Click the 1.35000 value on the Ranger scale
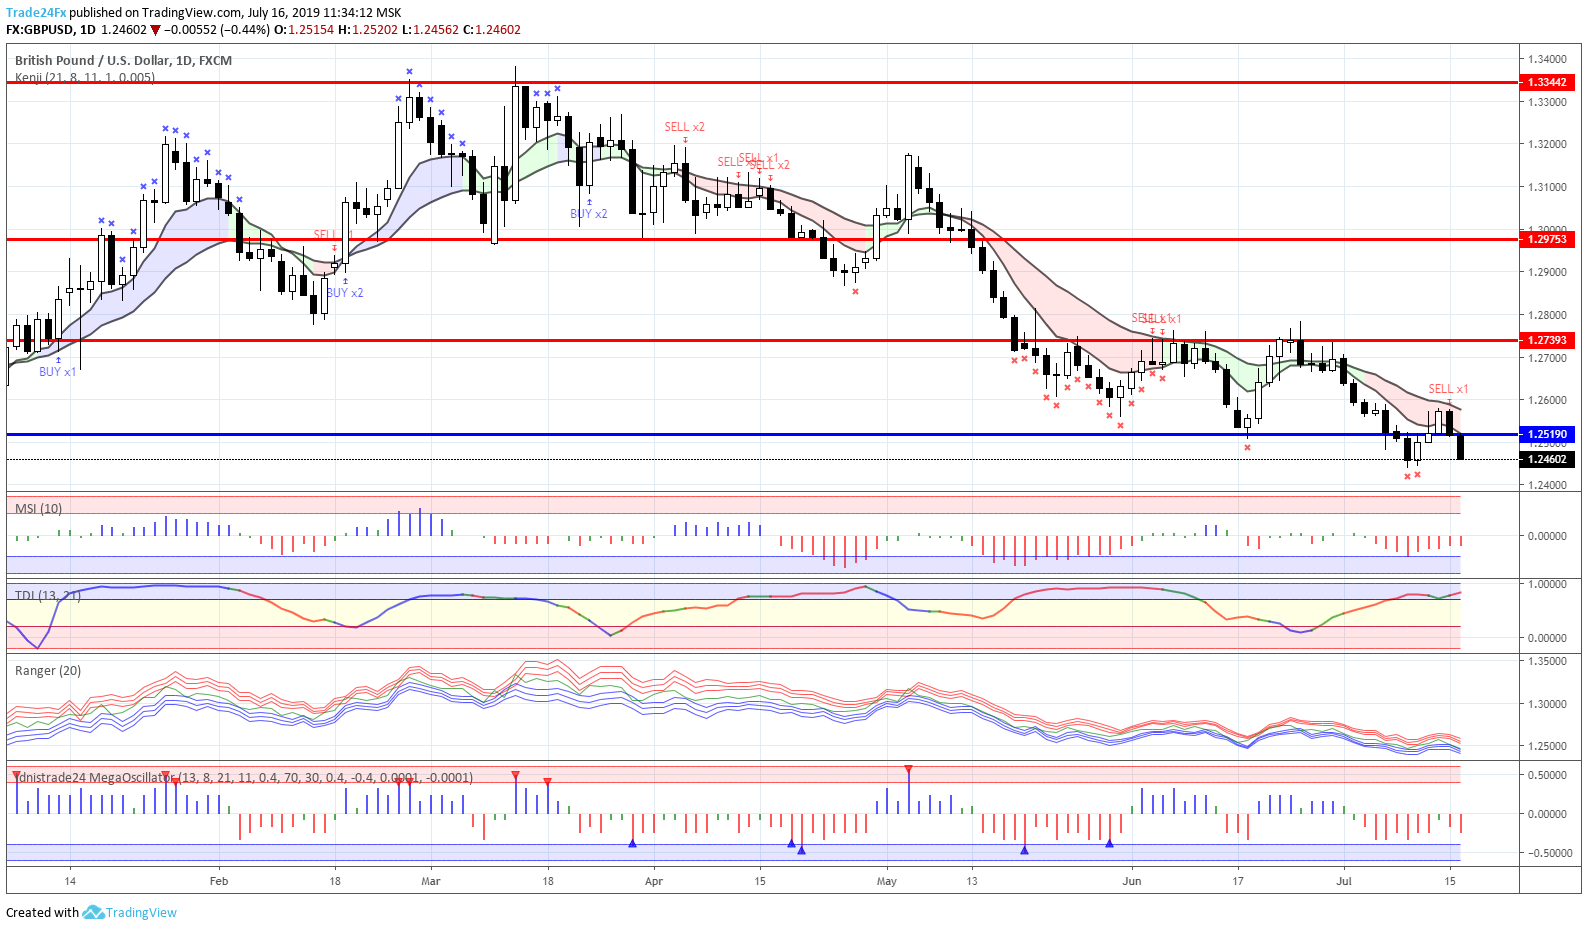Image resolution: width=1588 pixels, height=930 pixels. coord(1547,661)
